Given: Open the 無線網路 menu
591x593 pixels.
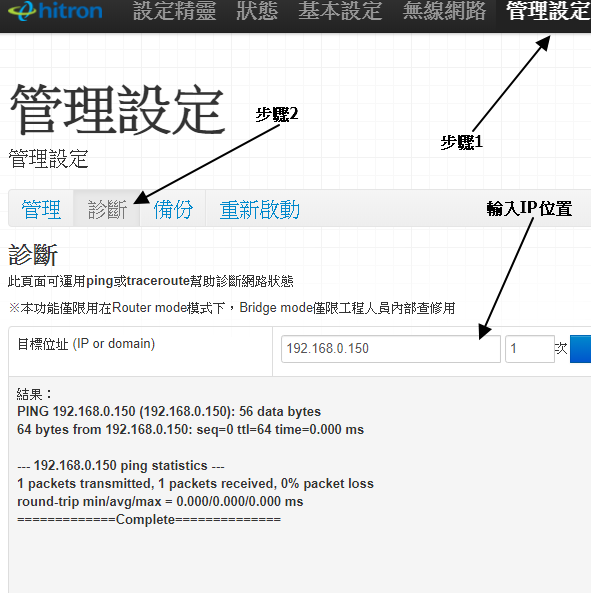Looking at the screenshot, I should pyautogui.click(x=444, y=11).
